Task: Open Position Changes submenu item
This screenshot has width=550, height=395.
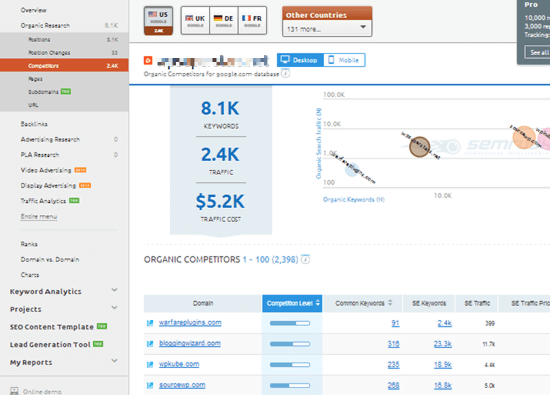Action: [x=49, y=53]
